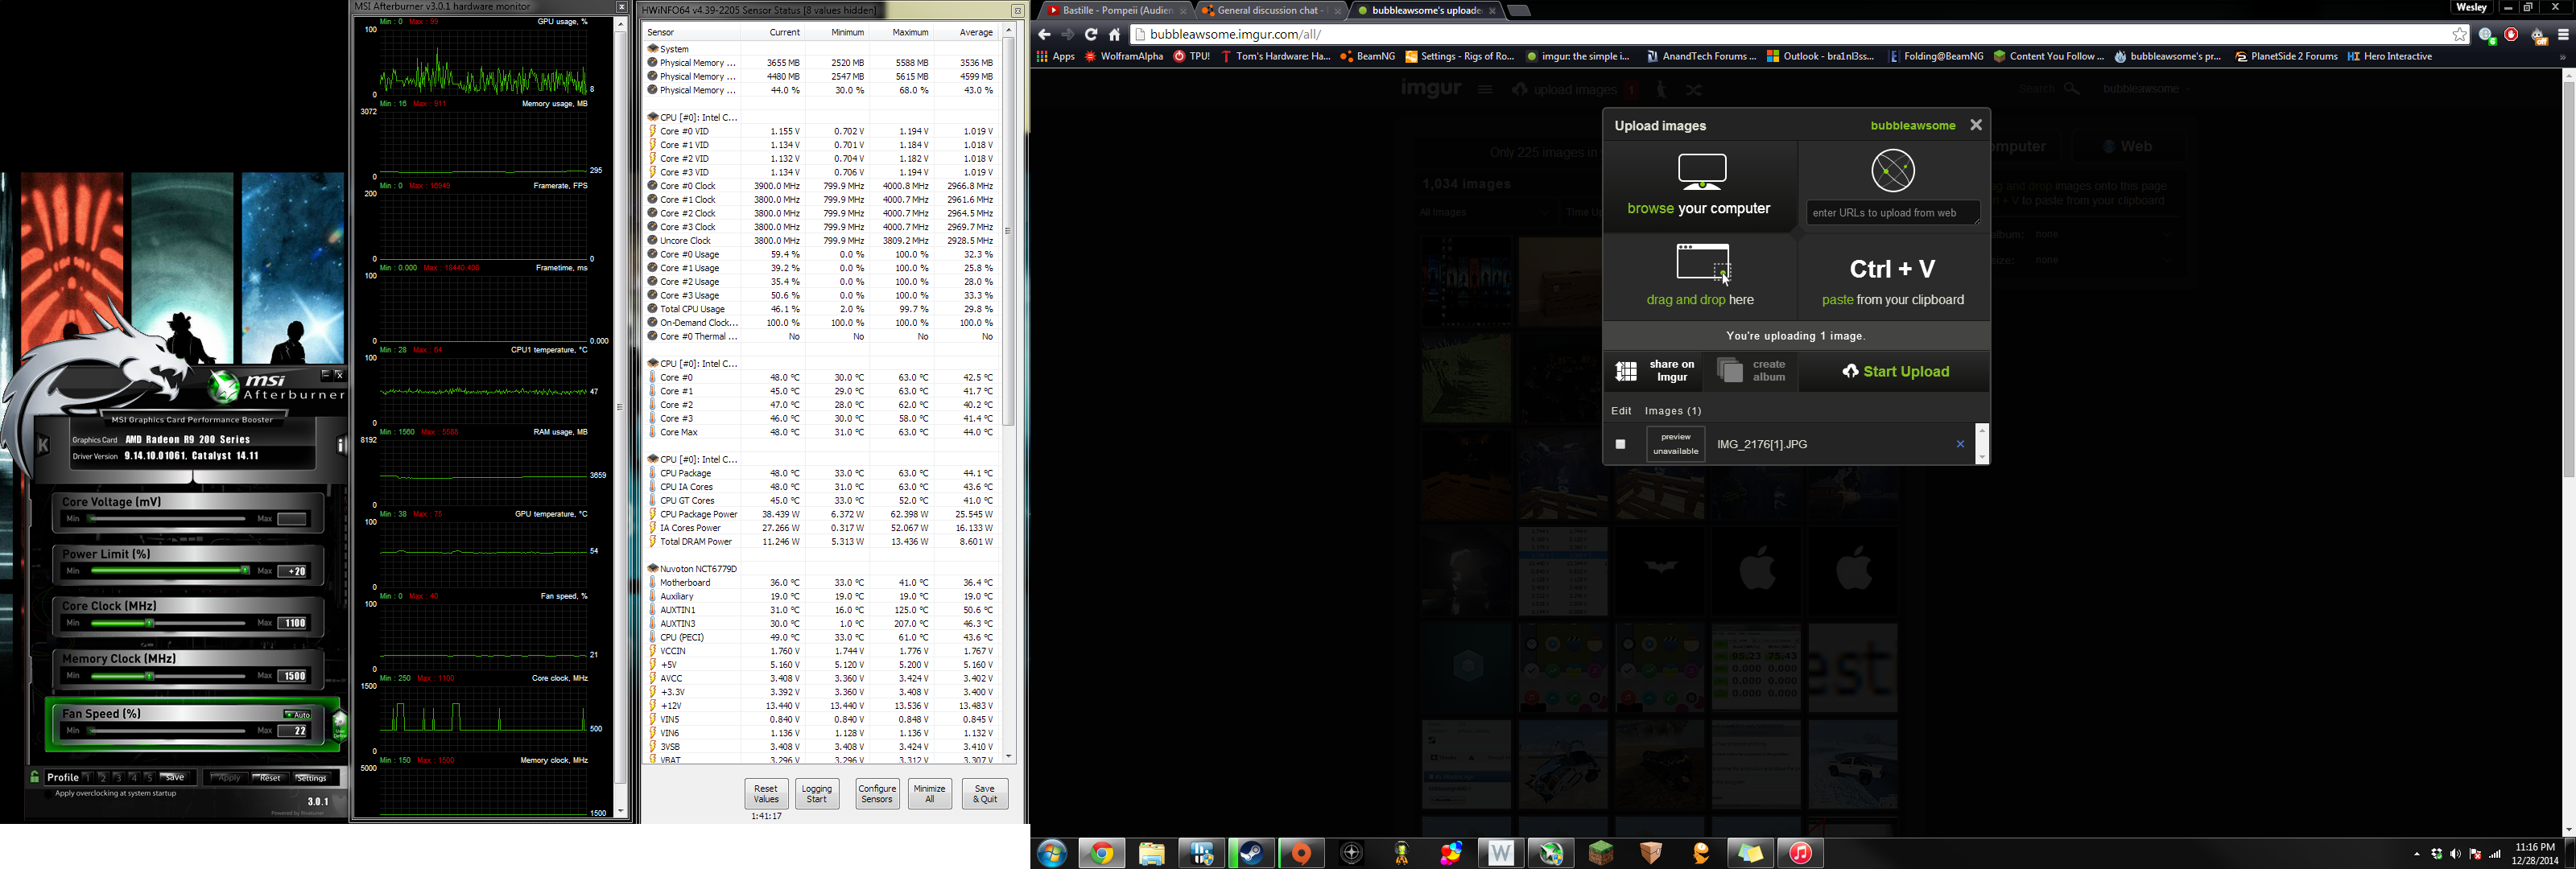The width and height of the screenshot is (2576, 869).
Task: Check the IMG_2176[1].JPG checkbox
Action: [x=1621, y=444]
